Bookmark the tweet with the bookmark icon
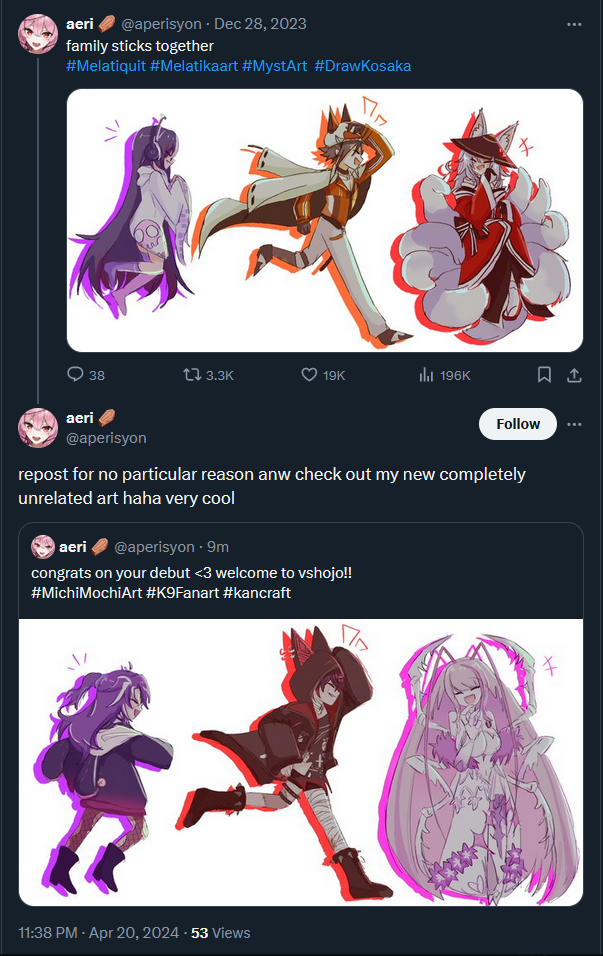This screenshot has width=603, height=956. (544, 374)
